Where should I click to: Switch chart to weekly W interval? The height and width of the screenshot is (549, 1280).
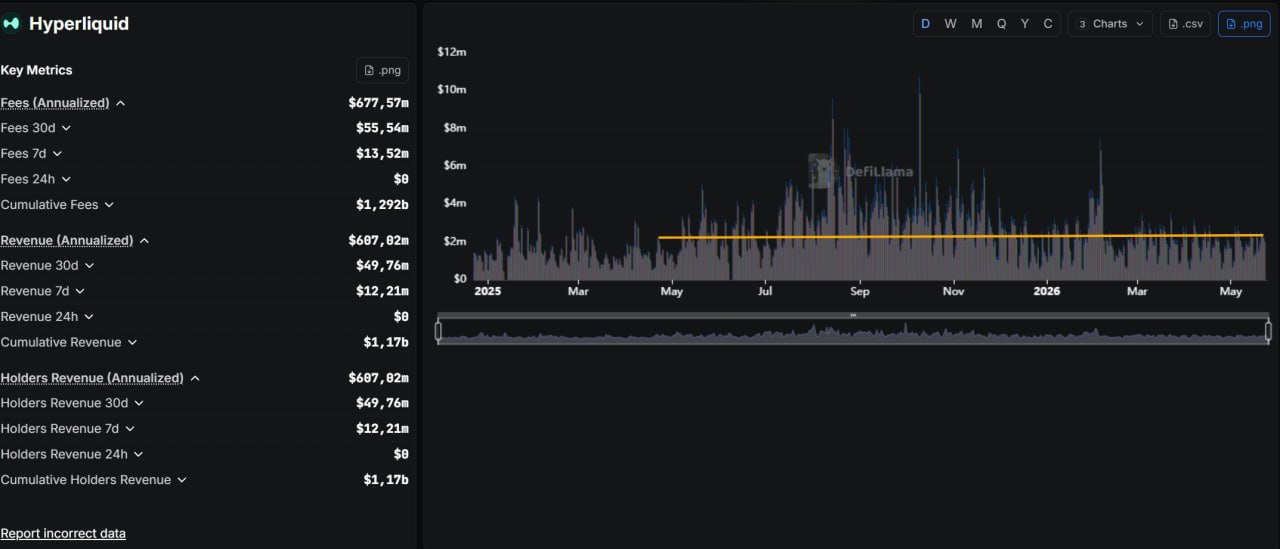click(x=950, y=24)
